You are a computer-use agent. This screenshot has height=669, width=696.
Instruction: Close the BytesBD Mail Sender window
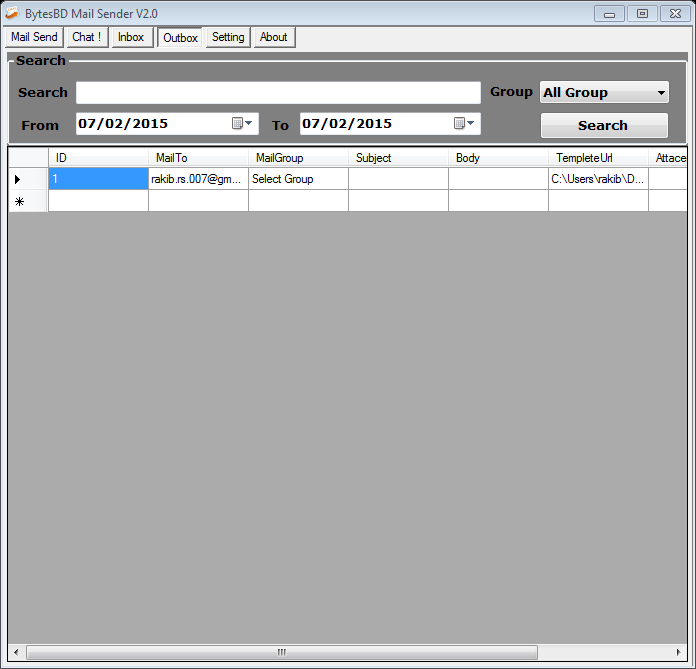point(675,14)
